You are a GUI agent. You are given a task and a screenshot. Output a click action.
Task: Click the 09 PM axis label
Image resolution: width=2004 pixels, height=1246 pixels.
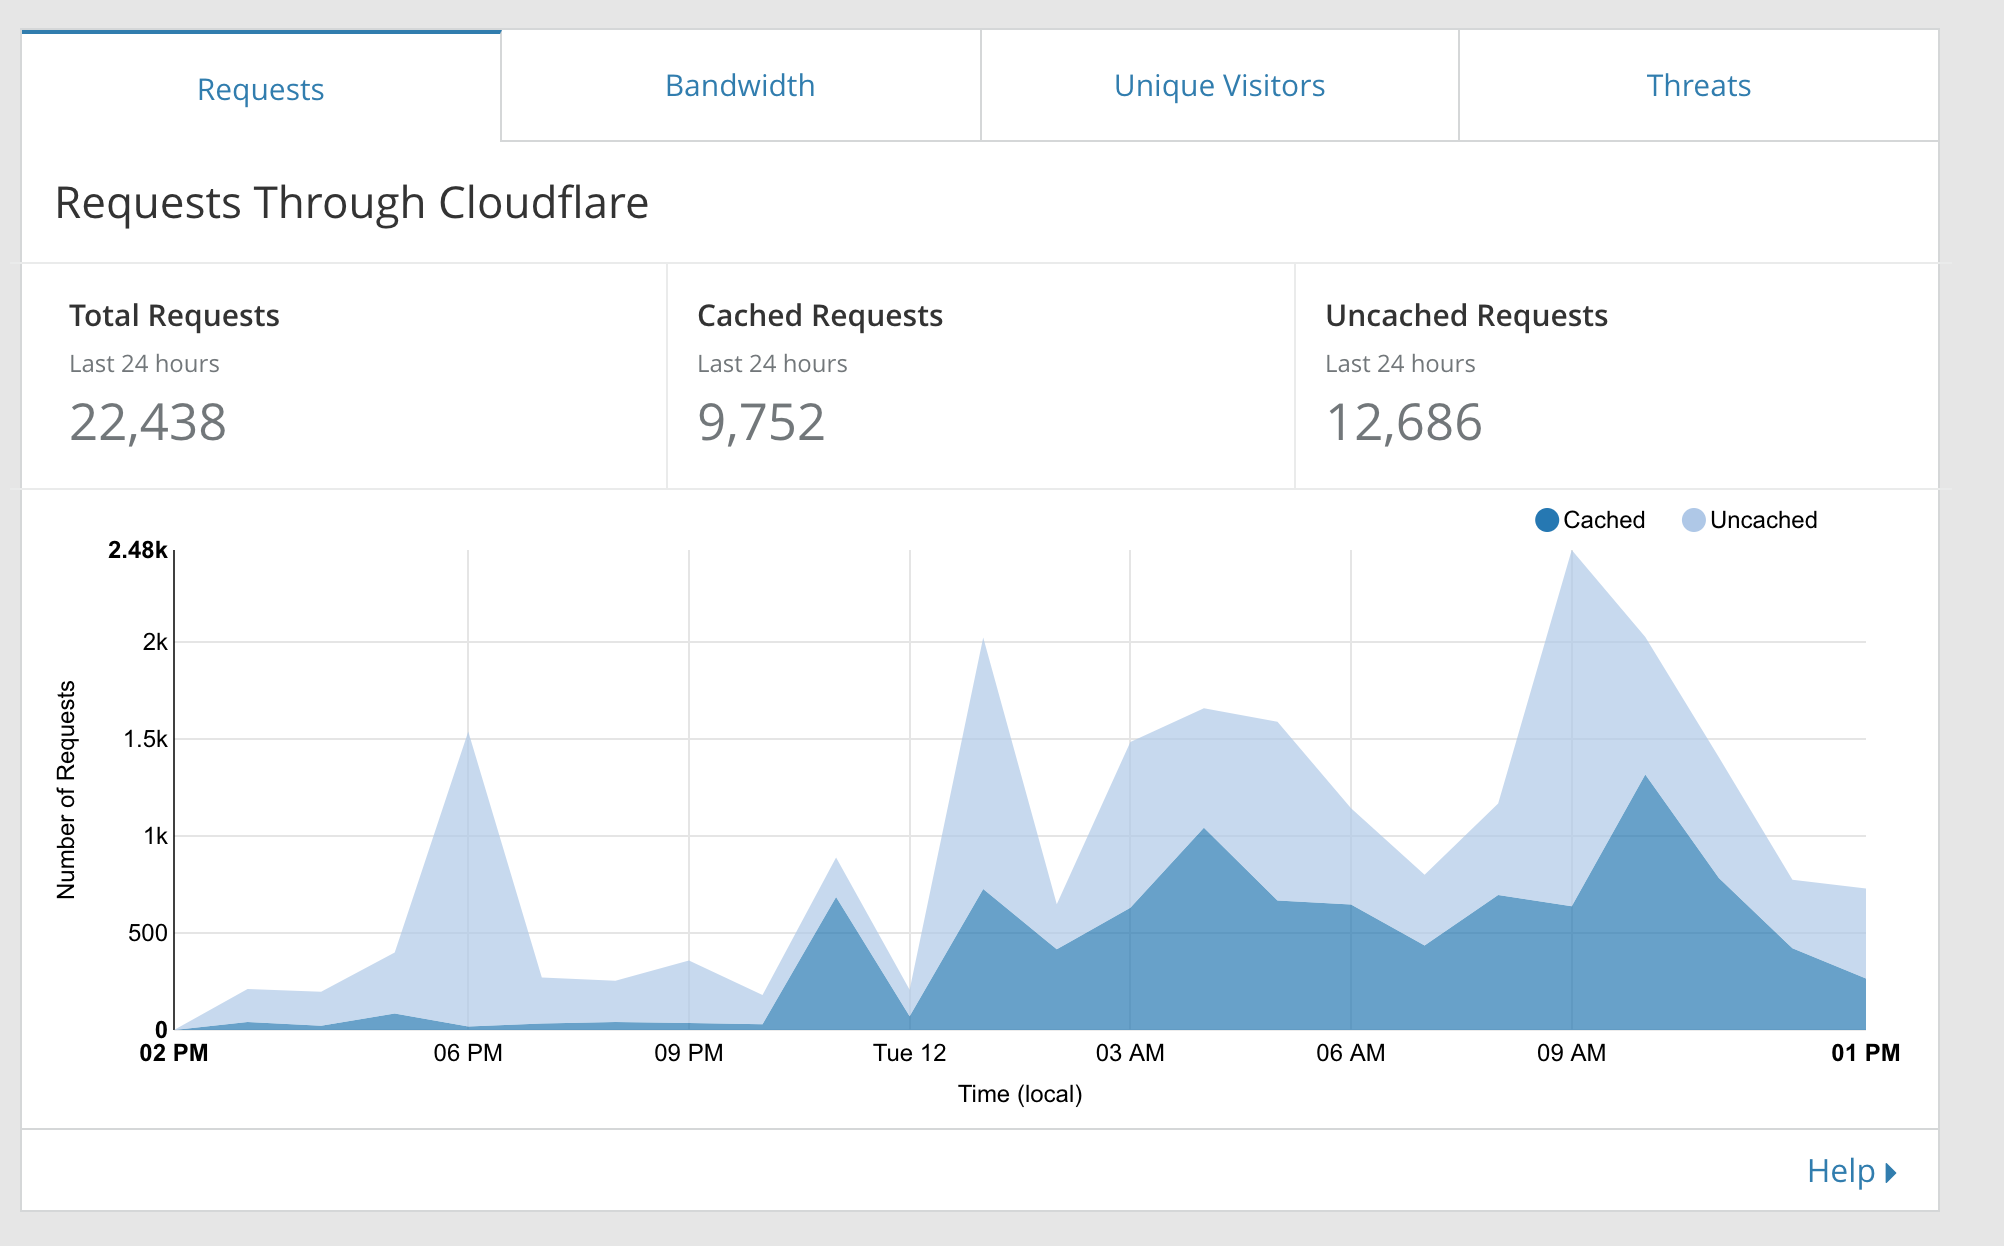(689, 1053)
